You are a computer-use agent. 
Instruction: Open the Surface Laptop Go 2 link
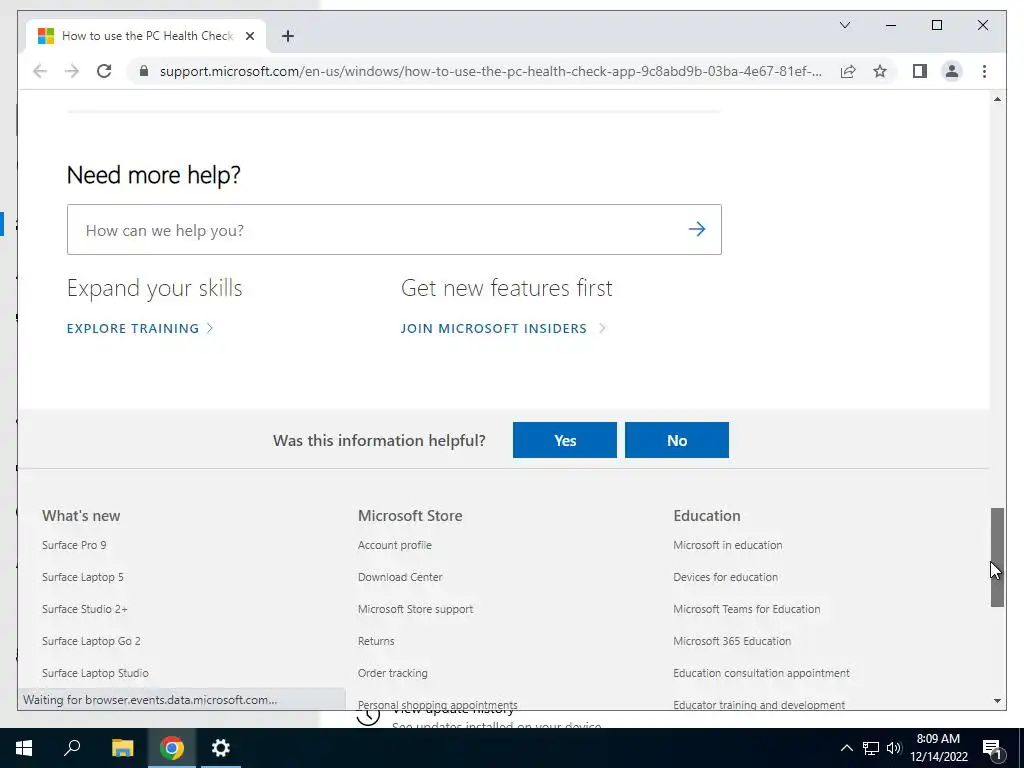click(91, 641)
